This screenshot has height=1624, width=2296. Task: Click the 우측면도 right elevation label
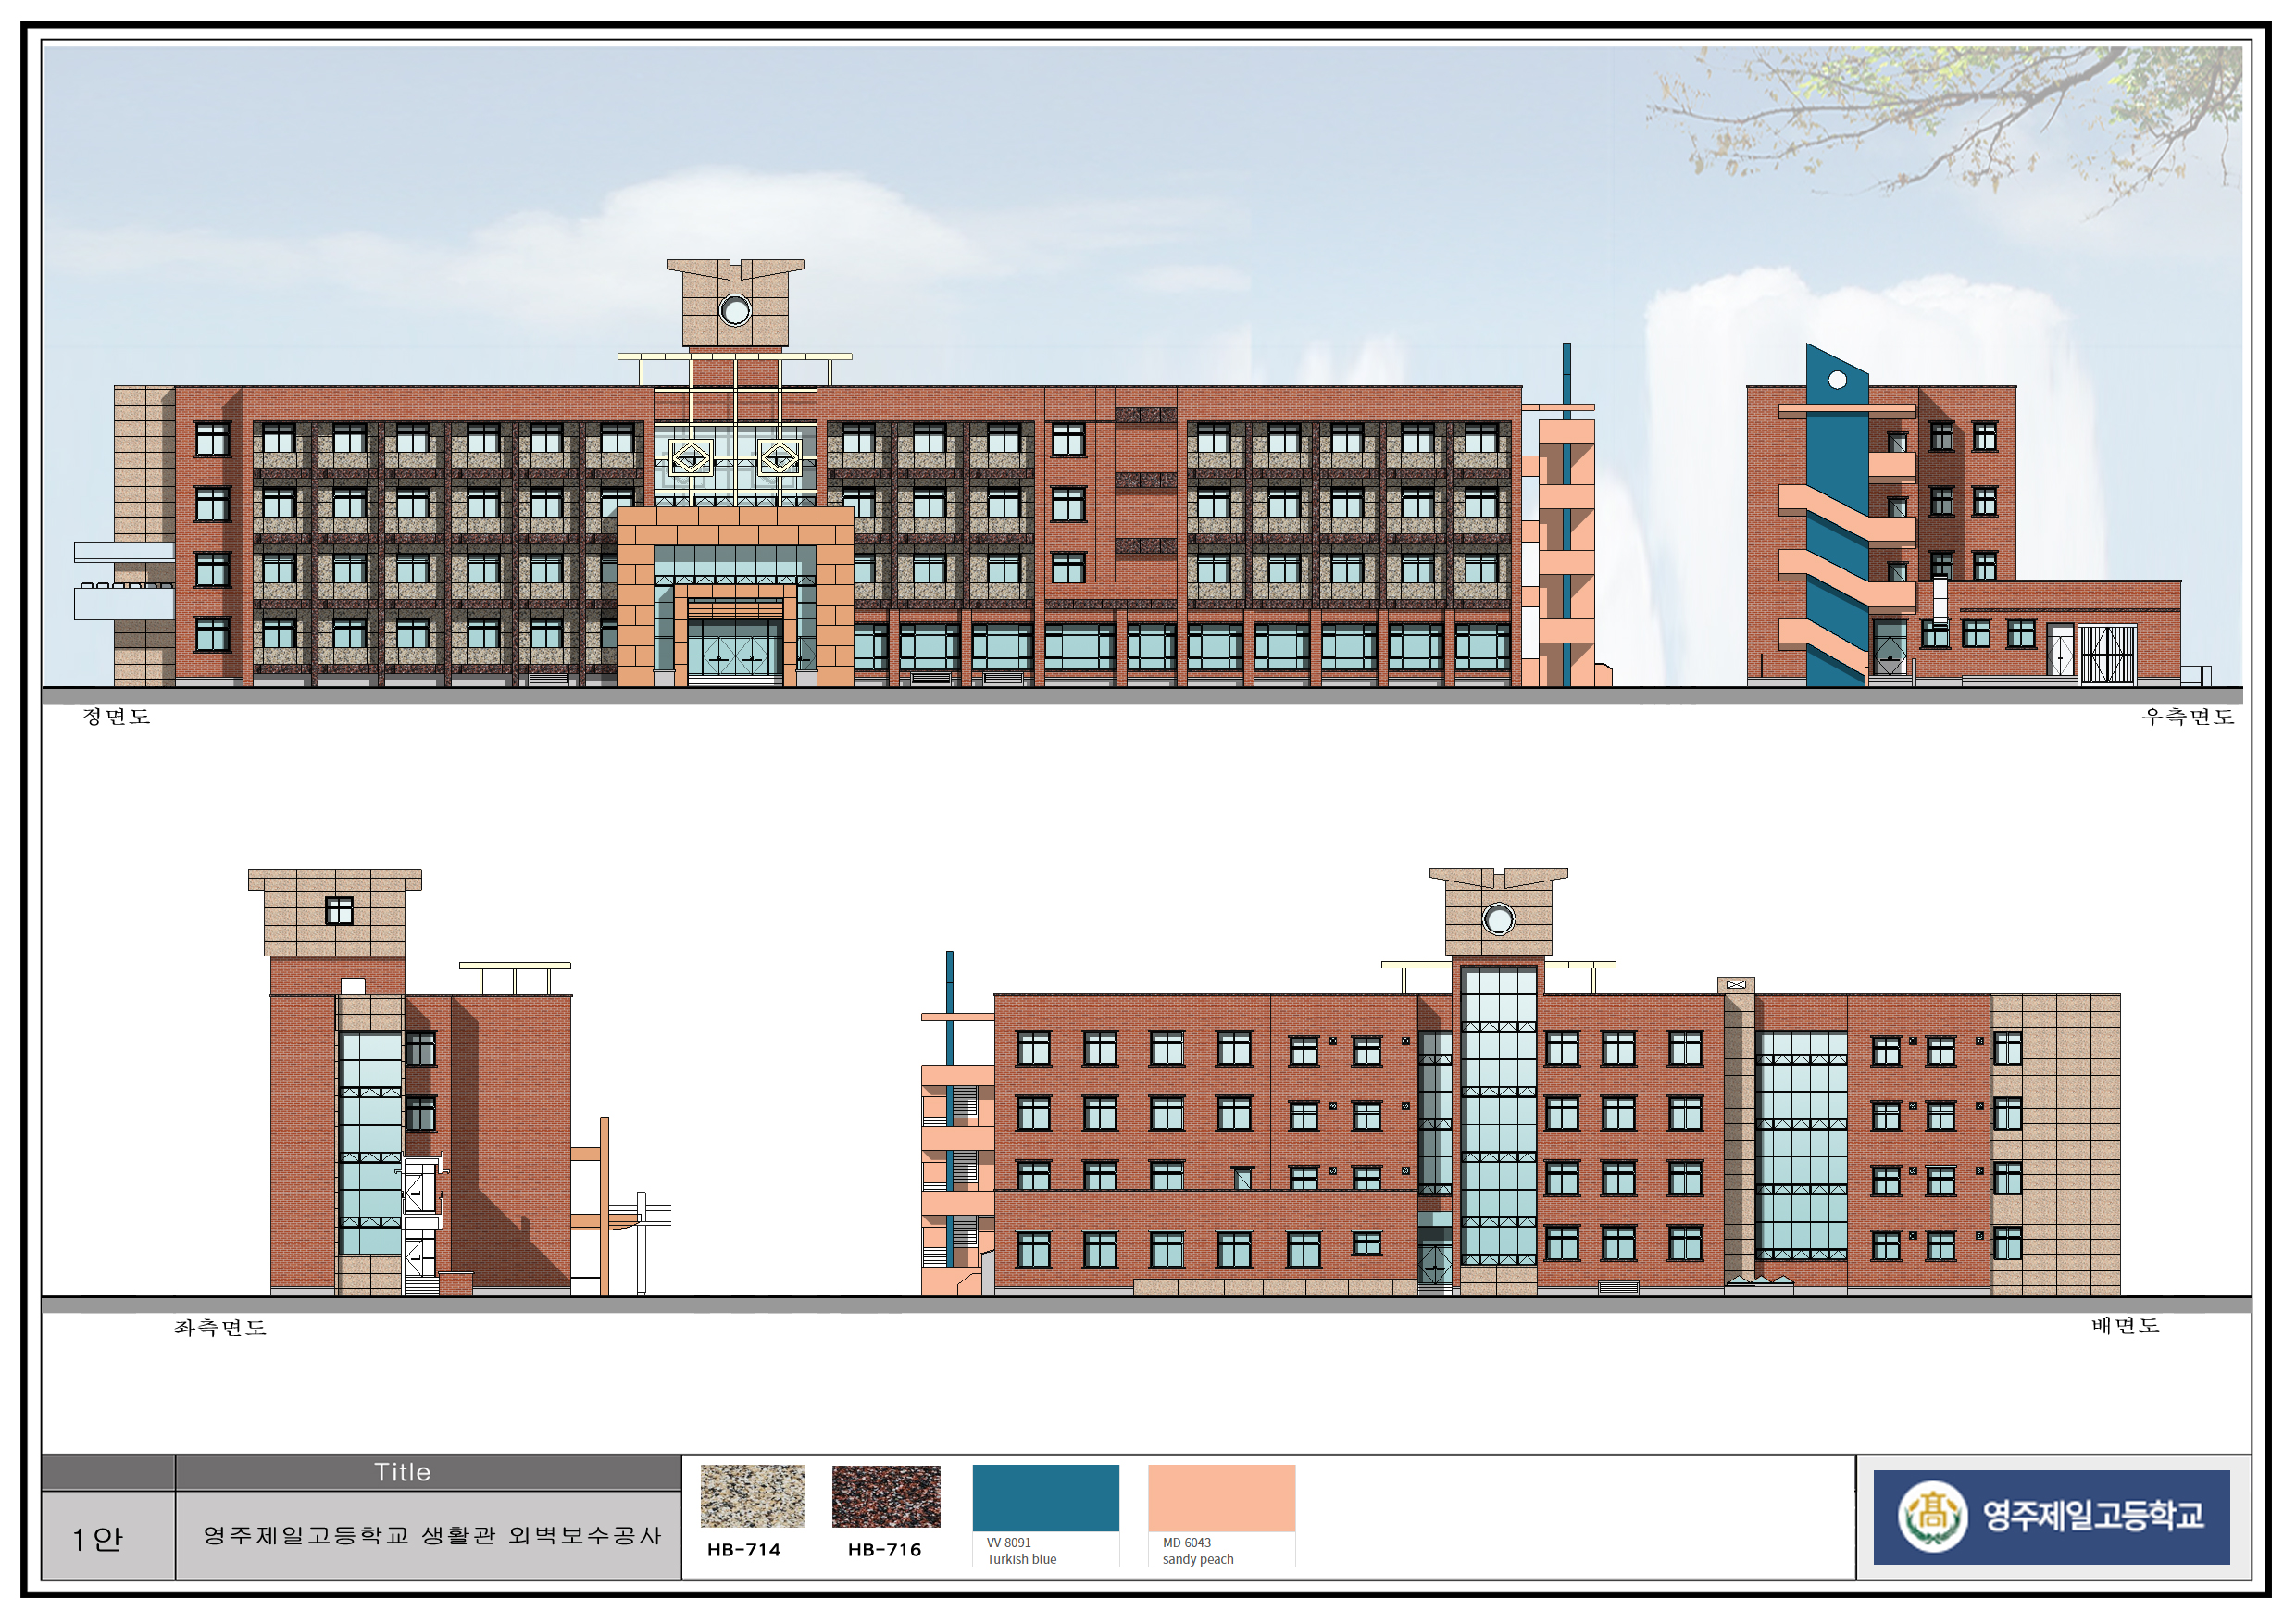tap(2187, 716)
